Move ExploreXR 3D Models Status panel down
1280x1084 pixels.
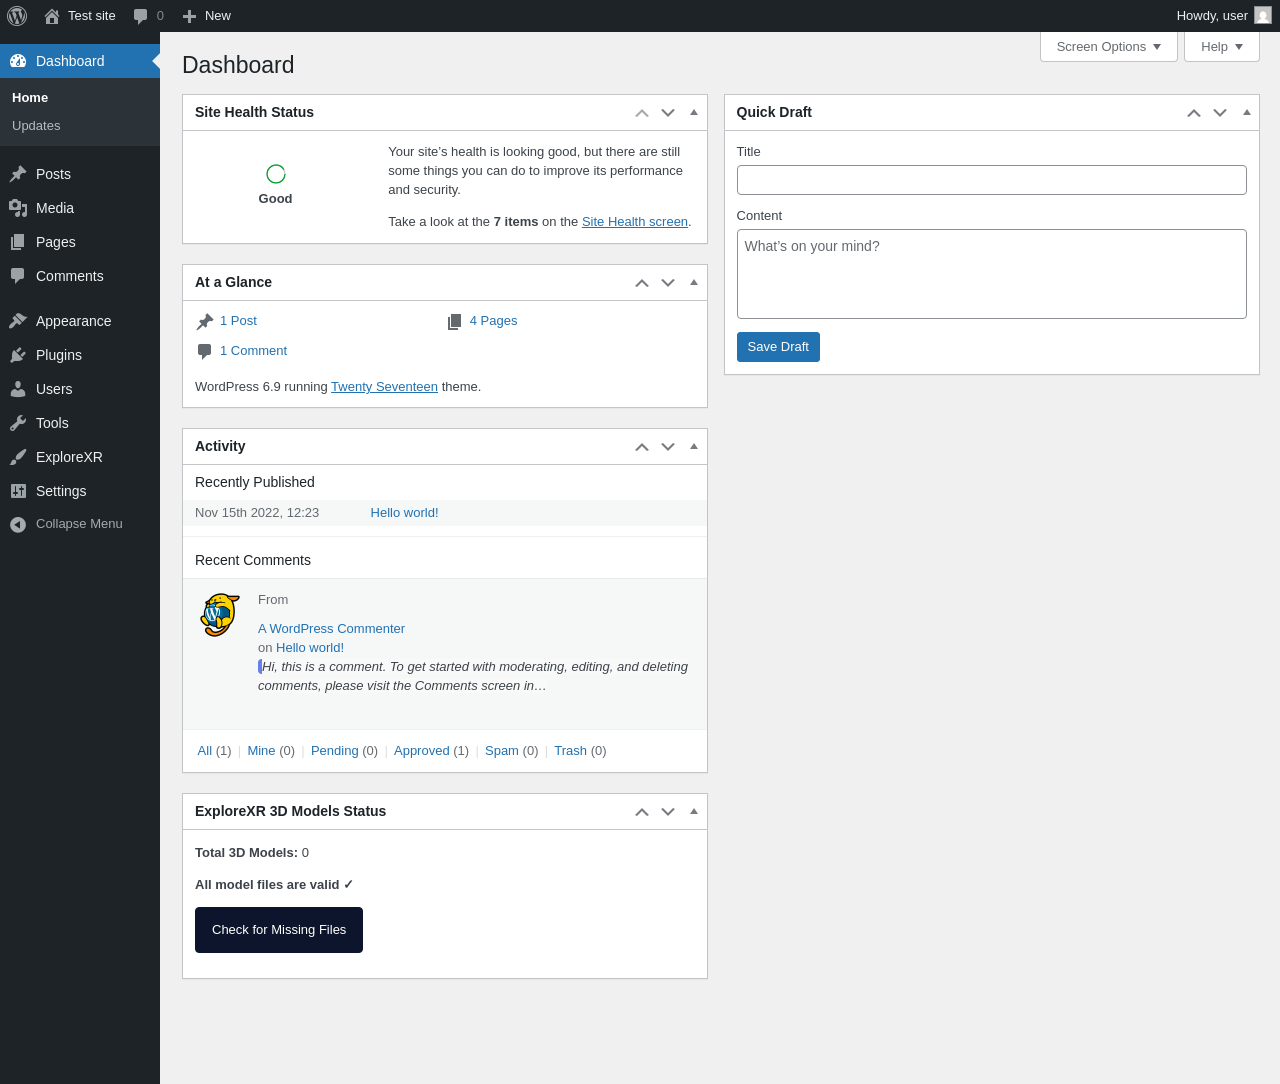668,812
